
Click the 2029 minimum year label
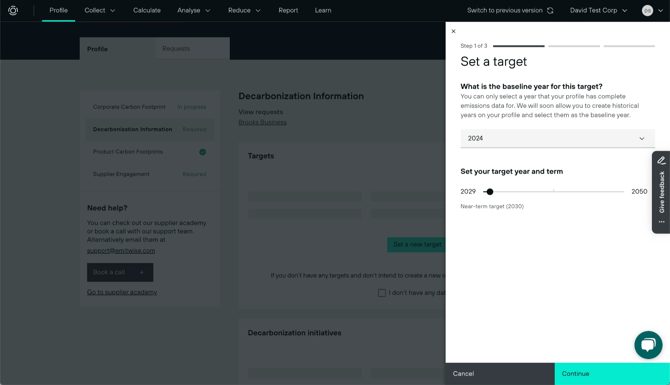pyautogui.click(x=468, y=191)
